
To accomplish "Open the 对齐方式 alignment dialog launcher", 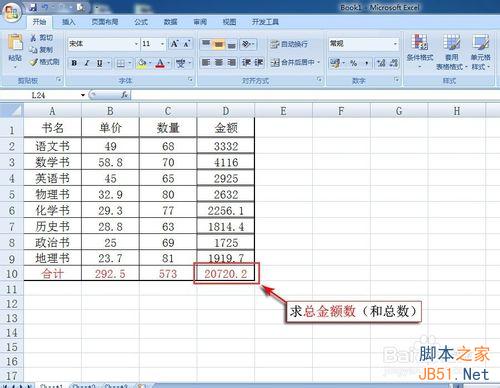I will pos(319,79).
